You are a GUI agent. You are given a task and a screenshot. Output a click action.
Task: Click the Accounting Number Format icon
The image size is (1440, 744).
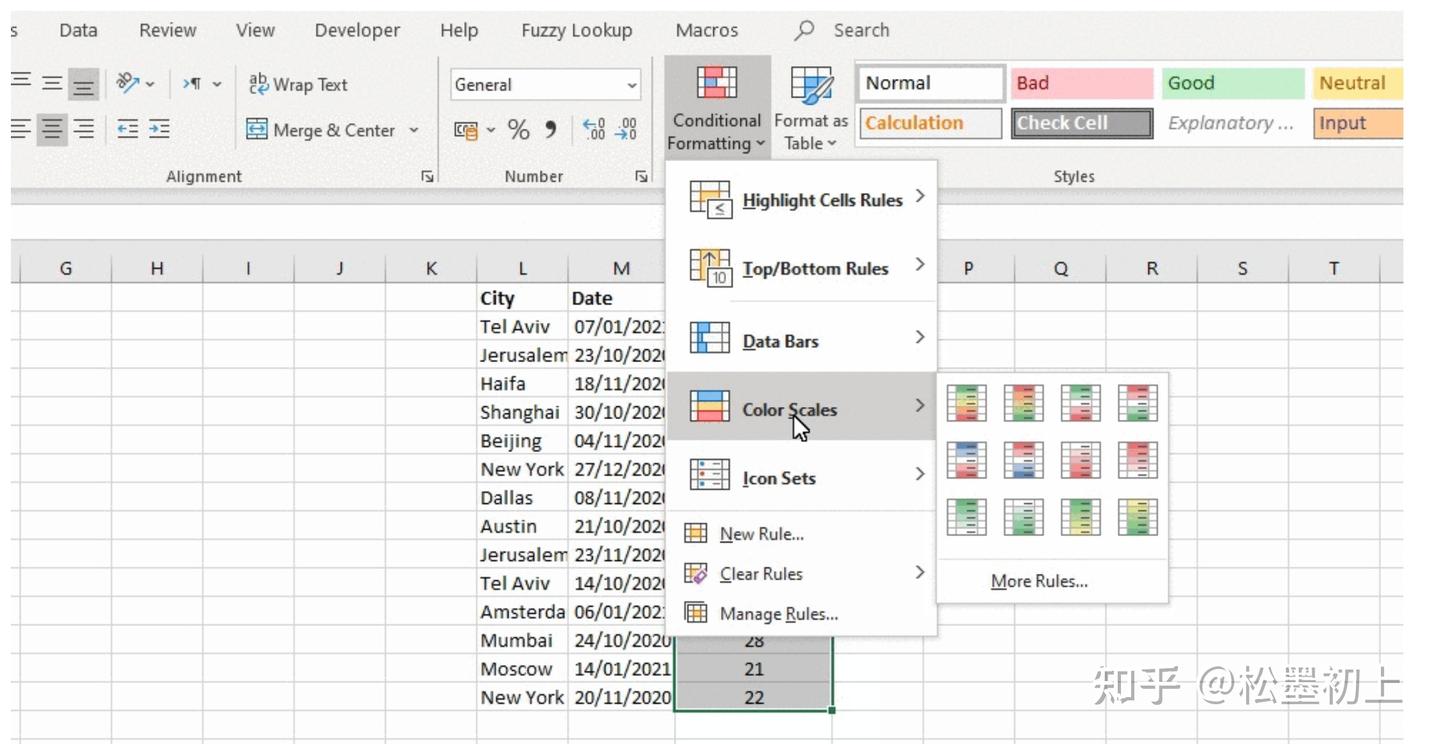click(x=467, y=127)
